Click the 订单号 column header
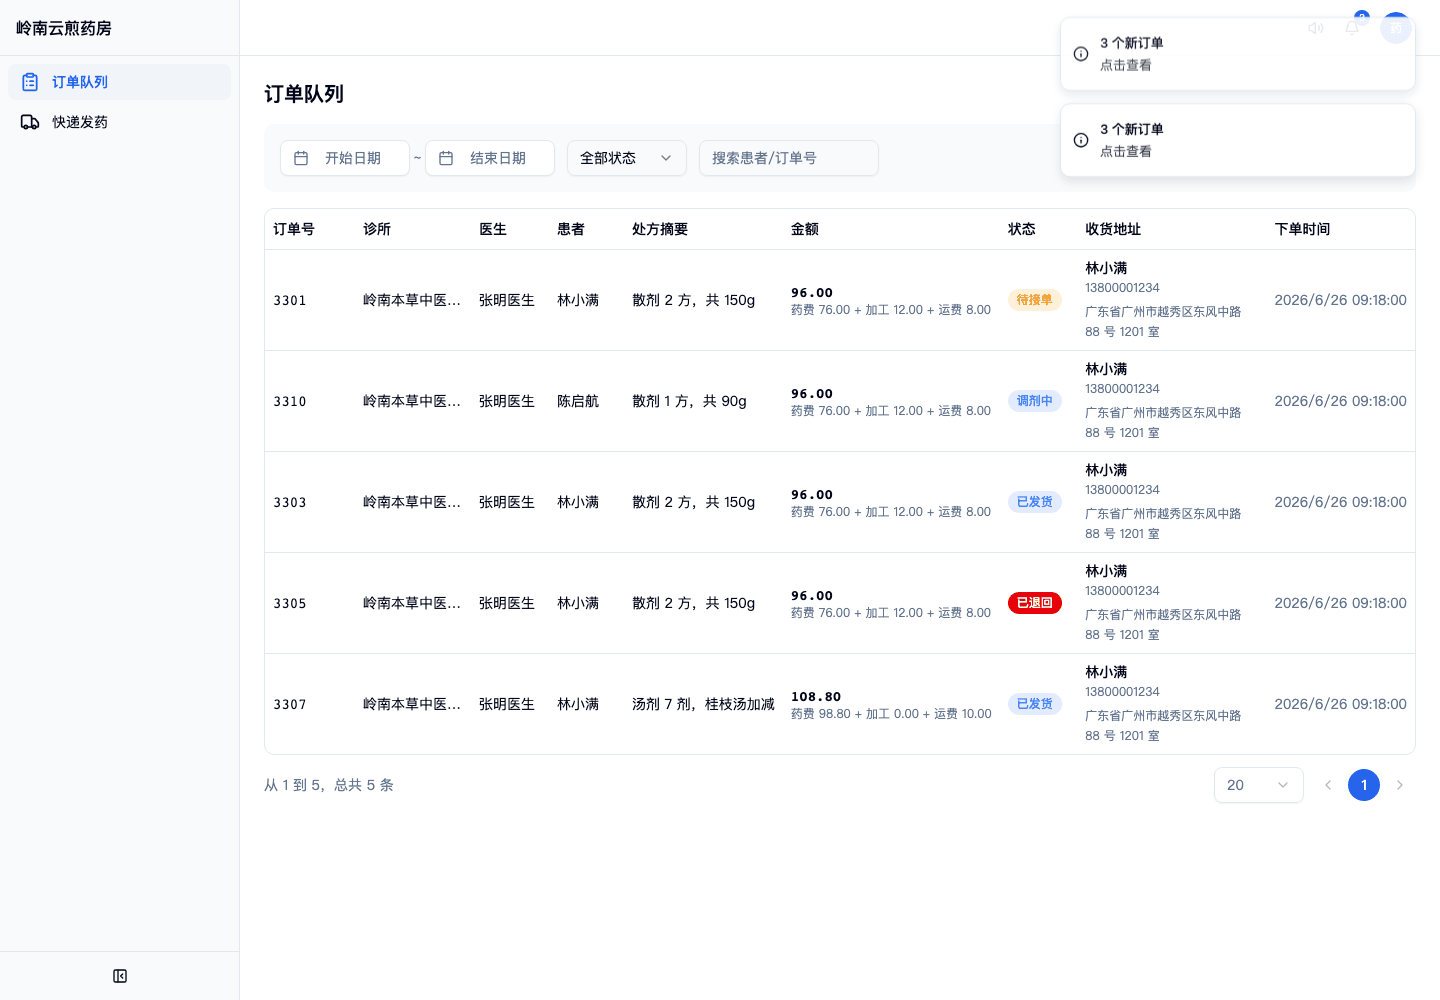 pyautogui.click(x=294, y=229)
